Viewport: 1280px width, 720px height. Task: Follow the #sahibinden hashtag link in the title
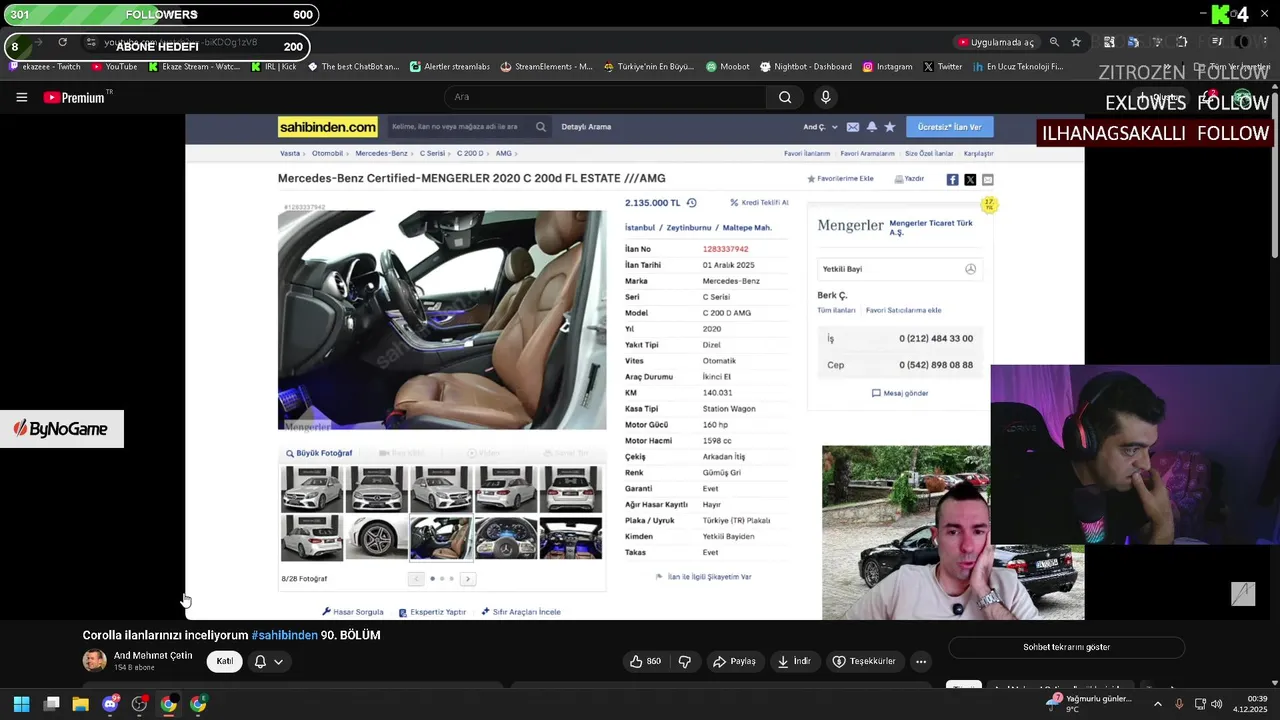pos(284,635)
